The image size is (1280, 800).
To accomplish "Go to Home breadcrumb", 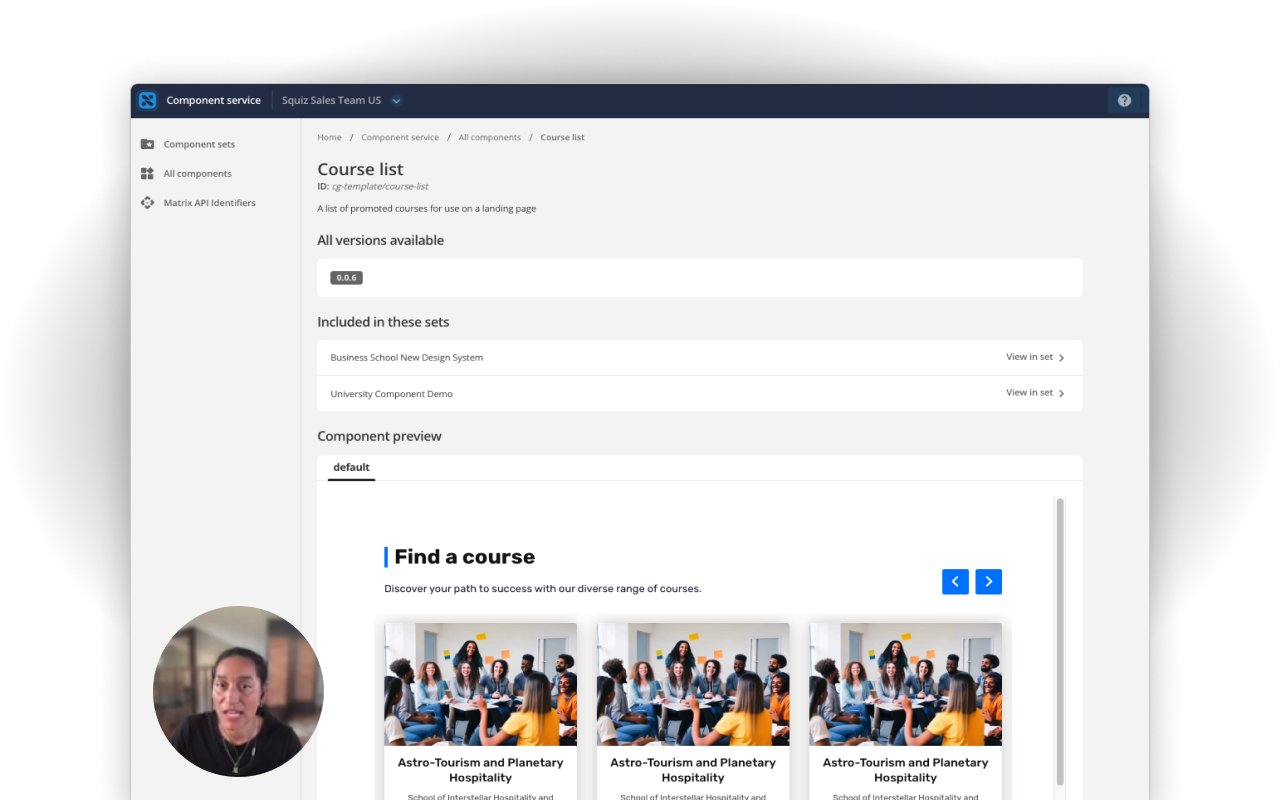I will [x=329, y=137].
